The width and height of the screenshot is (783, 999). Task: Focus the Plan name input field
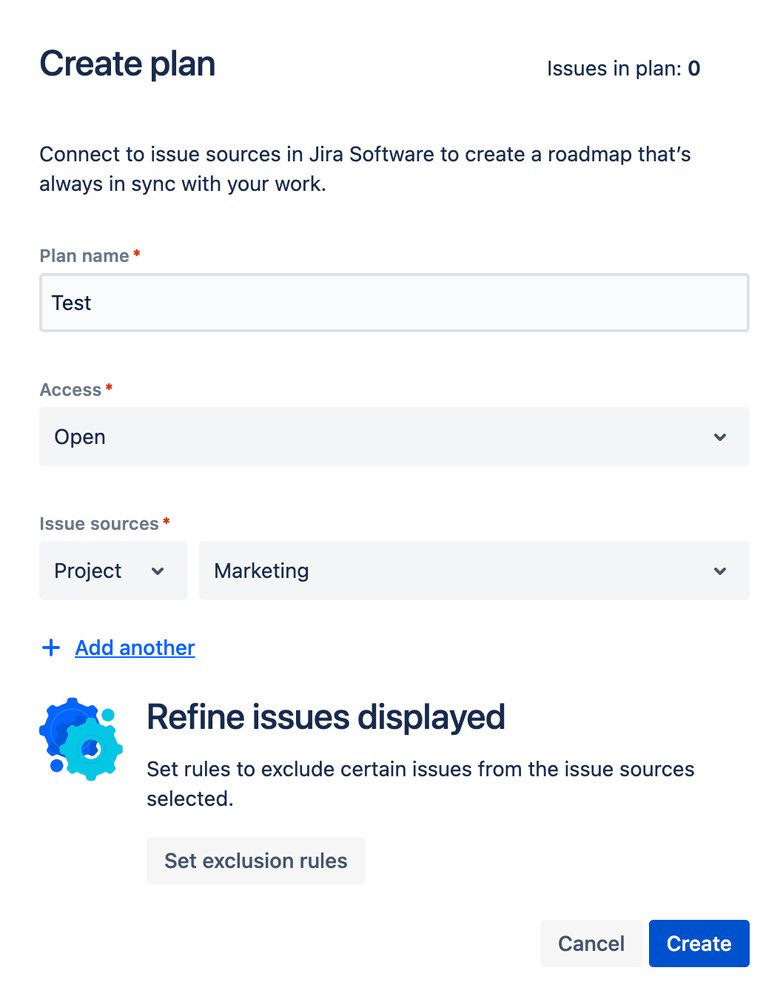393,303
